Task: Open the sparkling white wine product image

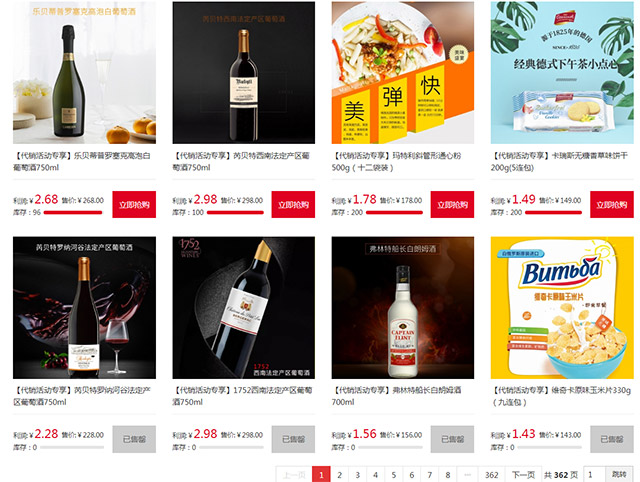Action: pos(84,72)
